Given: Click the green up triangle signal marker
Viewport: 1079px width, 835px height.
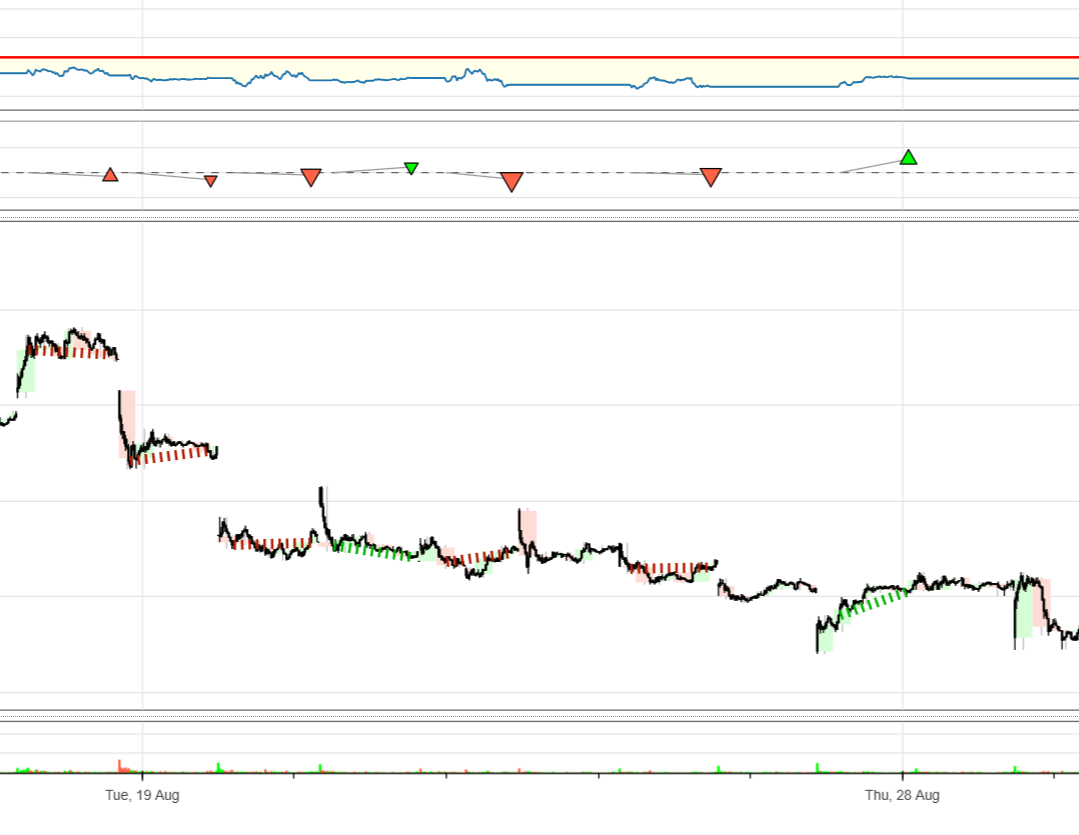Looking at the screenshot, I should coord(908,157).
